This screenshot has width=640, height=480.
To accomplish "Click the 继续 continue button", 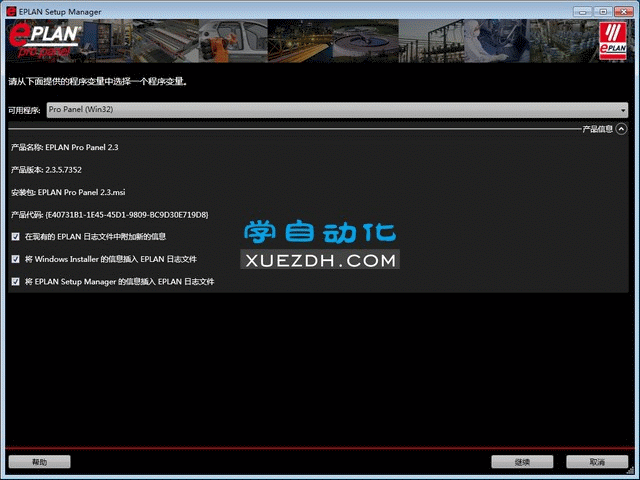I will coord(522,462).
